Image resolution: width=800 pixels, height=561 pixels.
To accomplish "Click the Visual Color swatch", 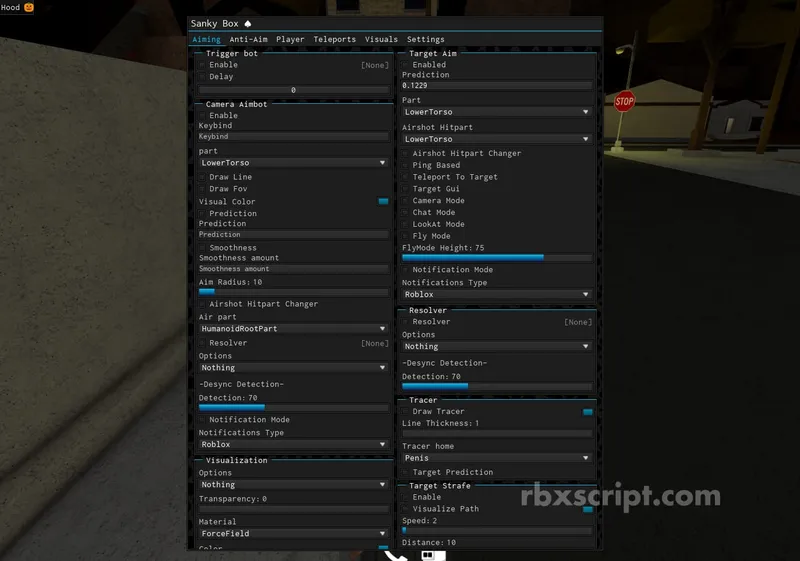I will (383, 201).
